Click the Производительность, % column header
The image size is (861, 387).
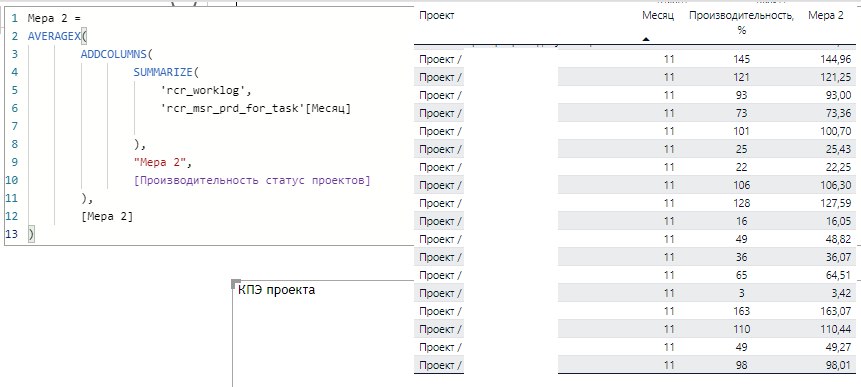coord(741,23)
